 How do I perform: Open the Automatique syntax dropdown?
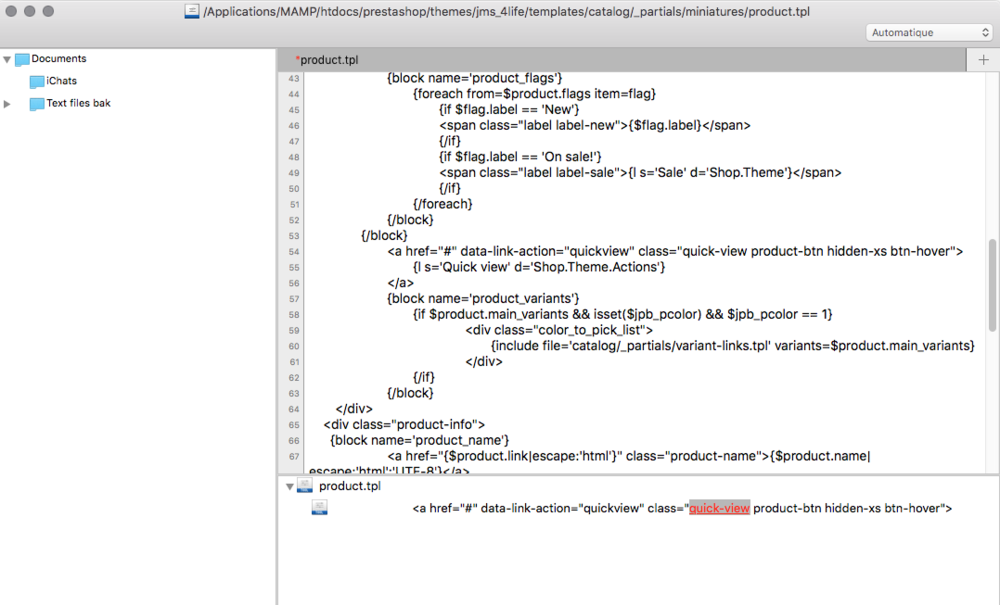coord(929,33)
